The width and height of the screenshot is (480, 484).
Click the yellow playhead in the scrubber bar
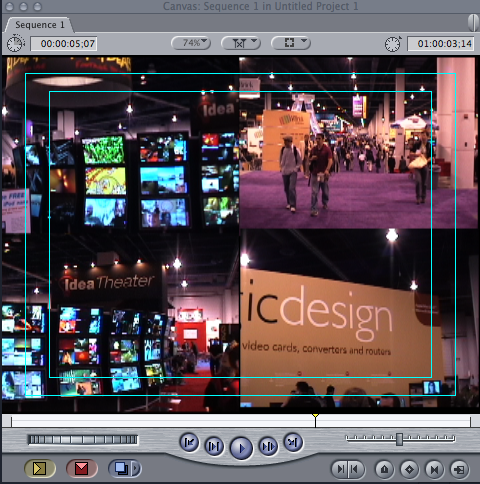click(x=315, y=420)
